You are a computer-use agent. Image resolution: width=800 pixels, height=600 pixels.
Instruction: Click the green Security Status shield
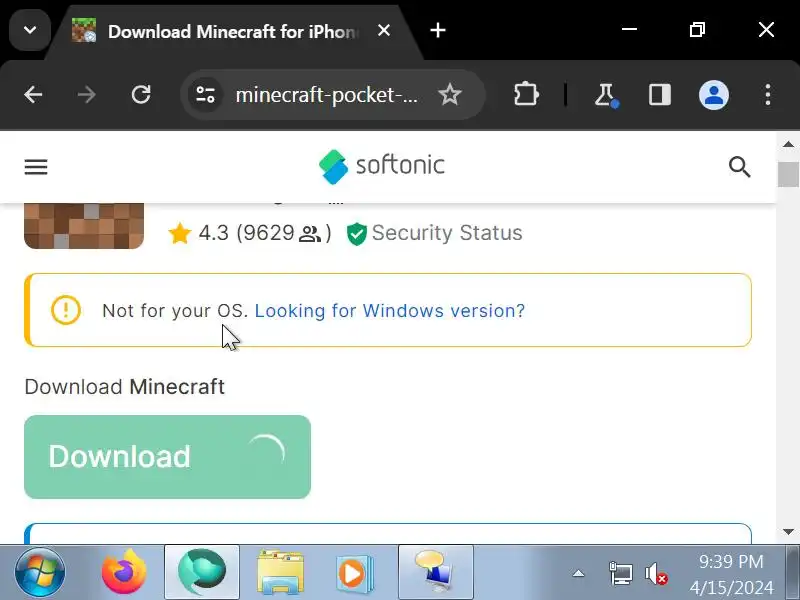(357, 234)
